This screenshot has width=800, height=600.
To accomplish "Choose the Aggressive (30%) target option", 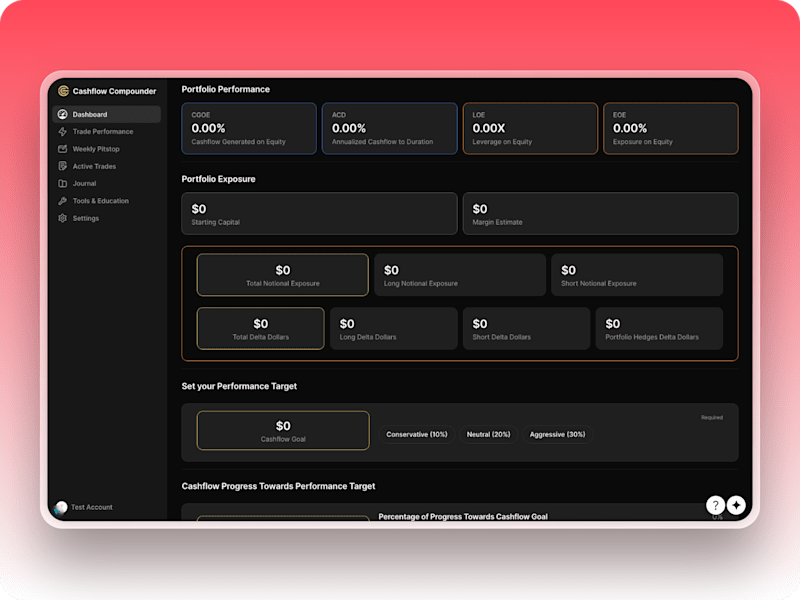I will tap(557, 435).
